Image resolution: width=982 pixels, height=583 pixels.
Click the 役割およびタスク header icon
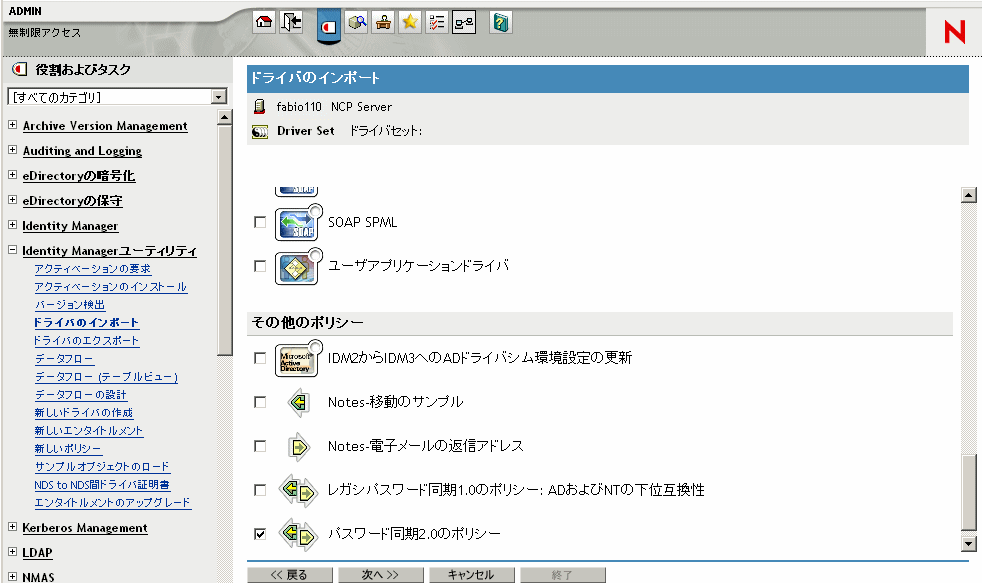coord(19,70)
